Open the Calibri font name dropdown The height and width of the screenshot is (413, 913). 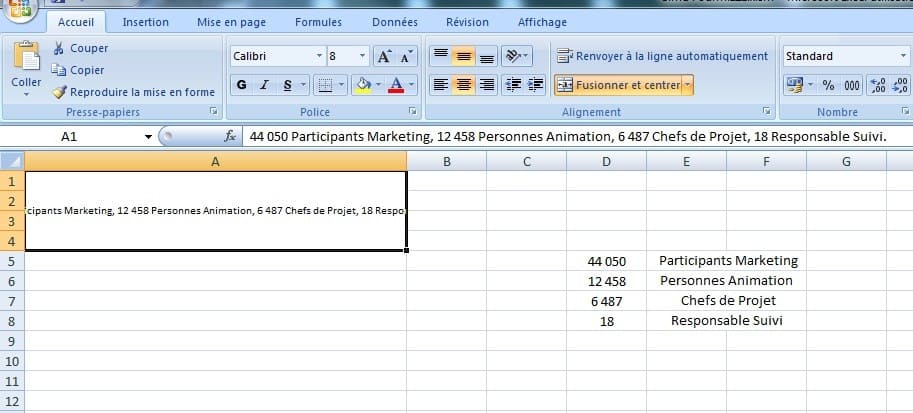319,57
